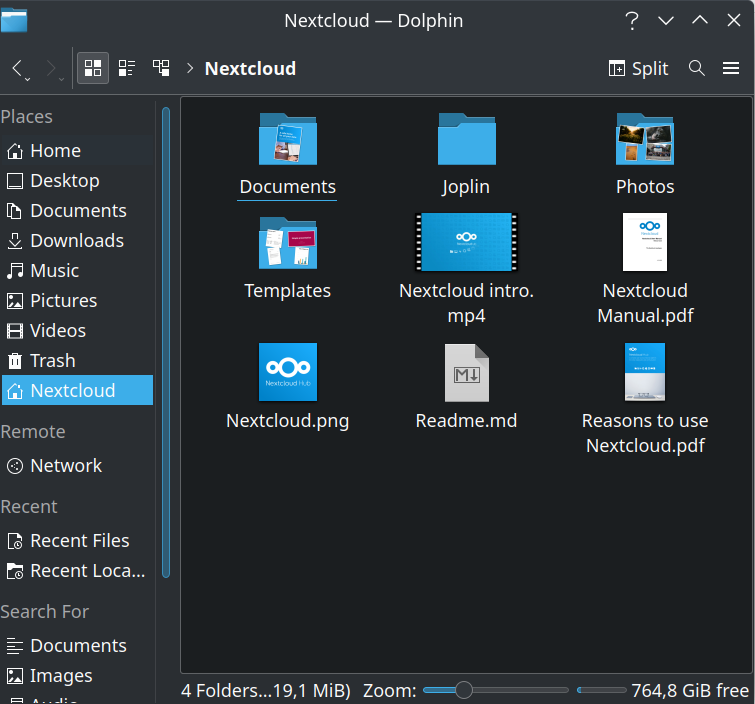The width and height of the screenshot is (755, 704).
Task: Open Downloads in Places
Action: point(77,240)
